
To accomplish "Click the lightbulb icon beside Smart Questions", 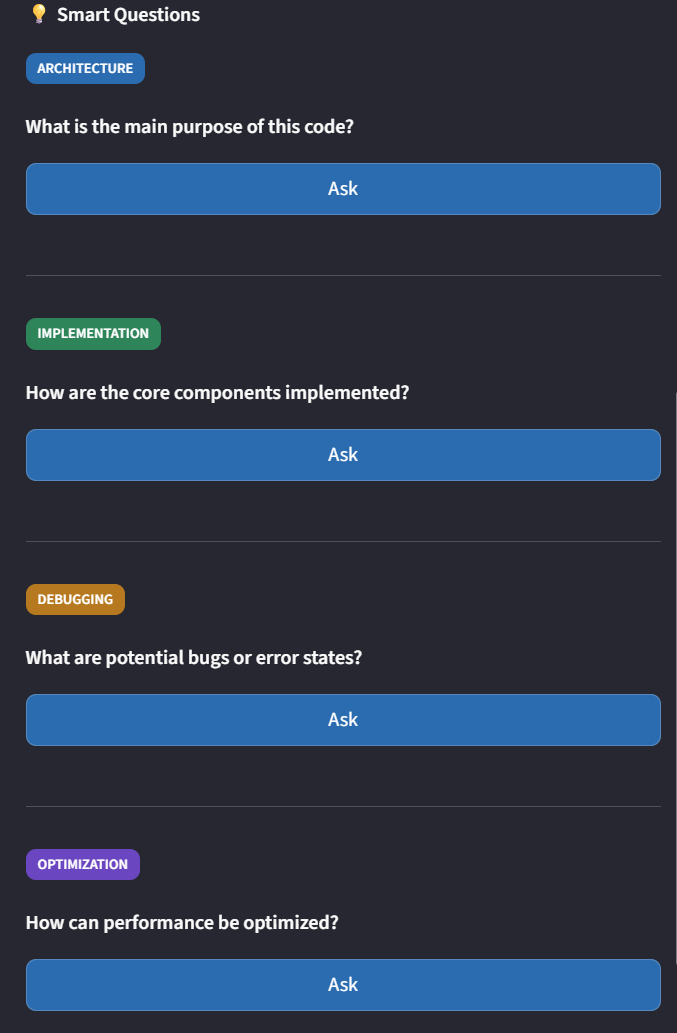I will 39,14.
